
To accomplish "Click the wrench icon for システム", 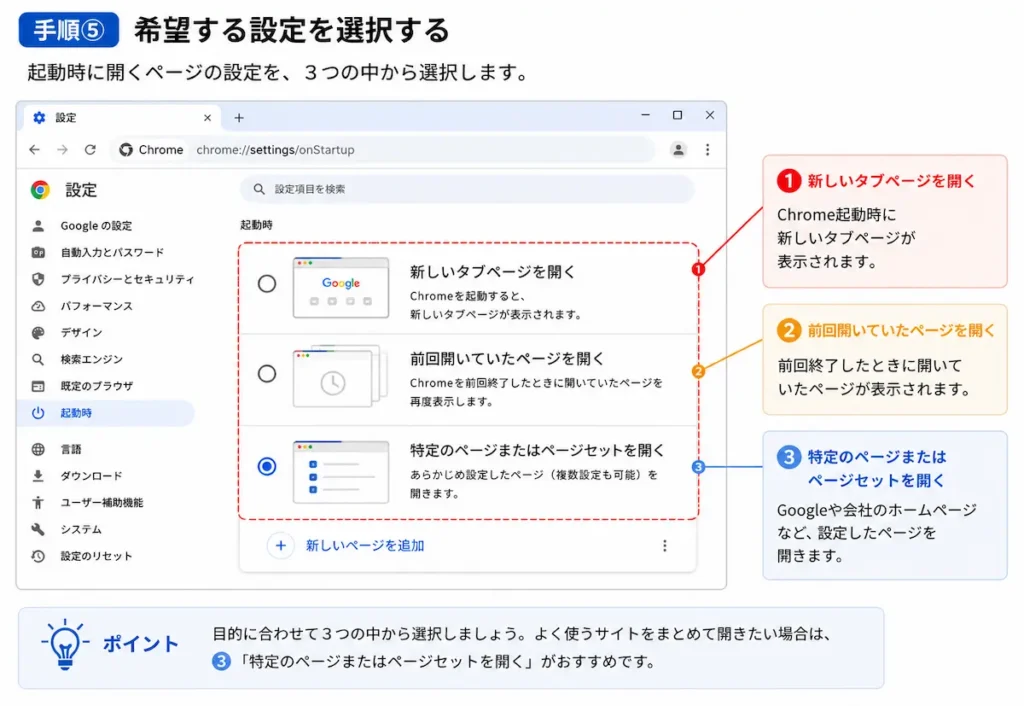I will tap(39, 529).
